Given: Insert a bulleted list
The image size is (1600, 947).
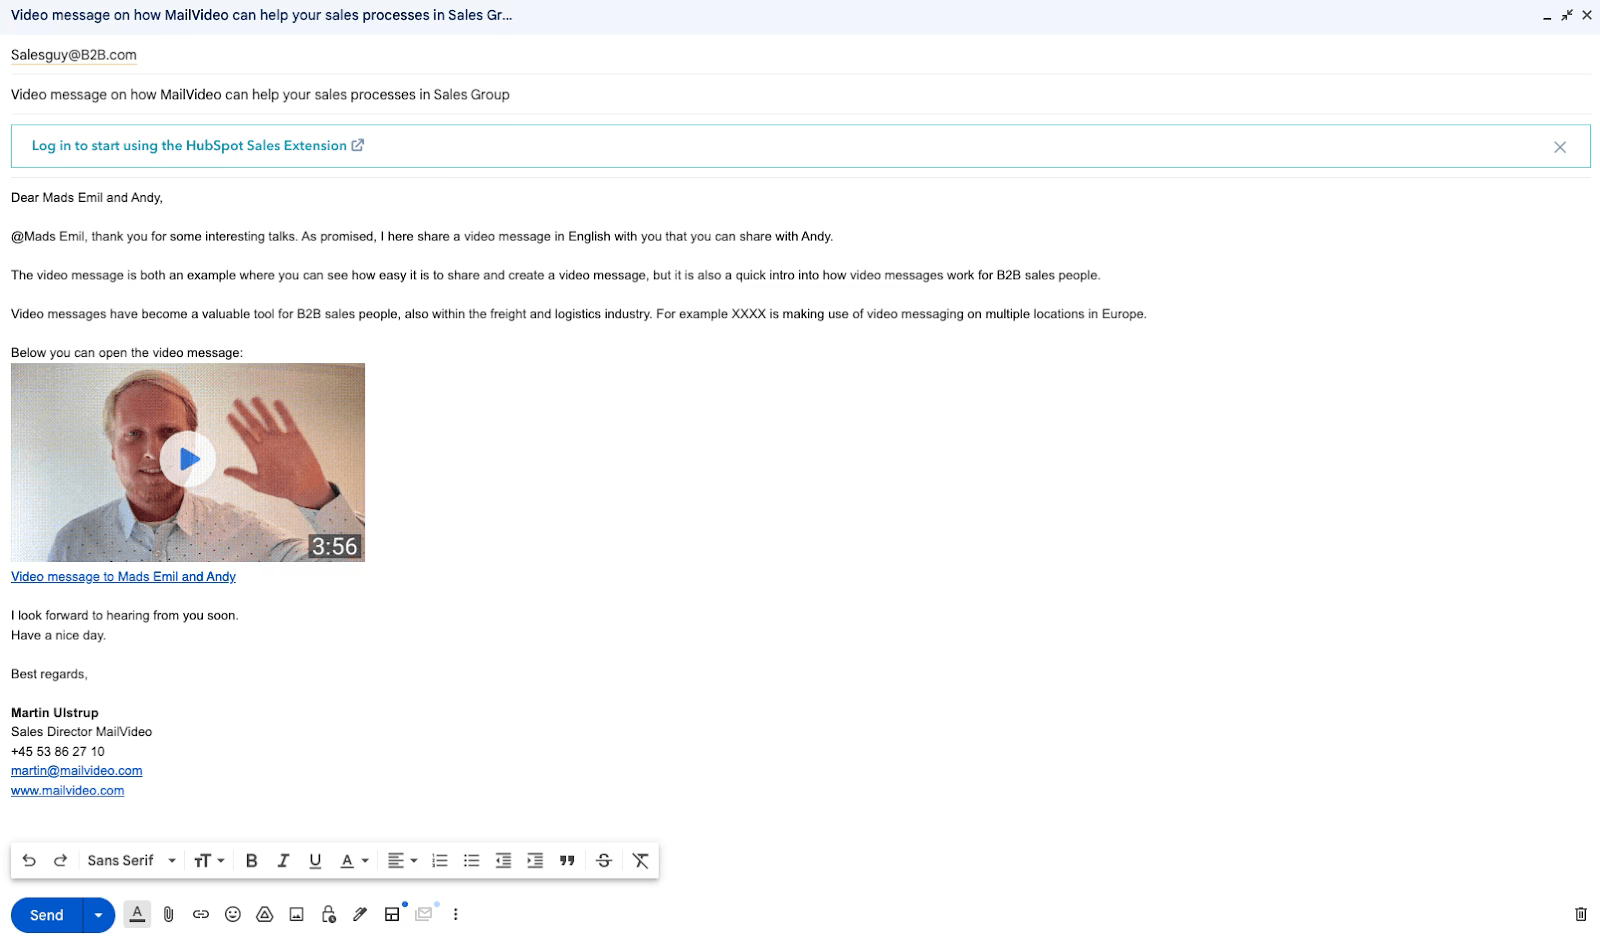Looking at the screenshot, I should tap(471, 860).
